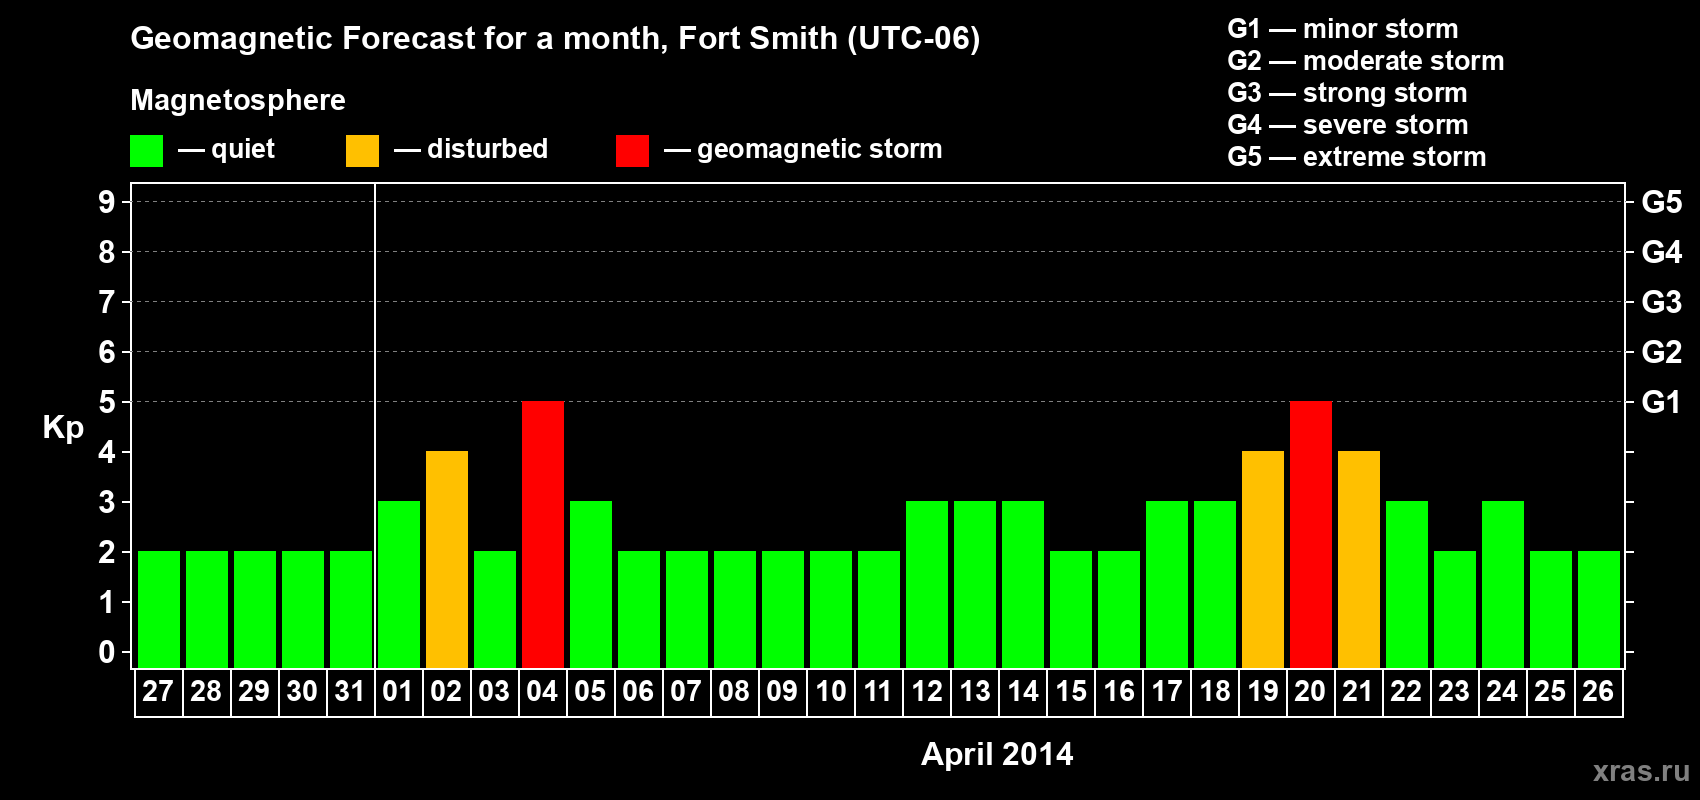The width and height of the screenshot is (1700, 800).
Task: Click the orange disturbed legend swatch
Action: tap(362, 151)
